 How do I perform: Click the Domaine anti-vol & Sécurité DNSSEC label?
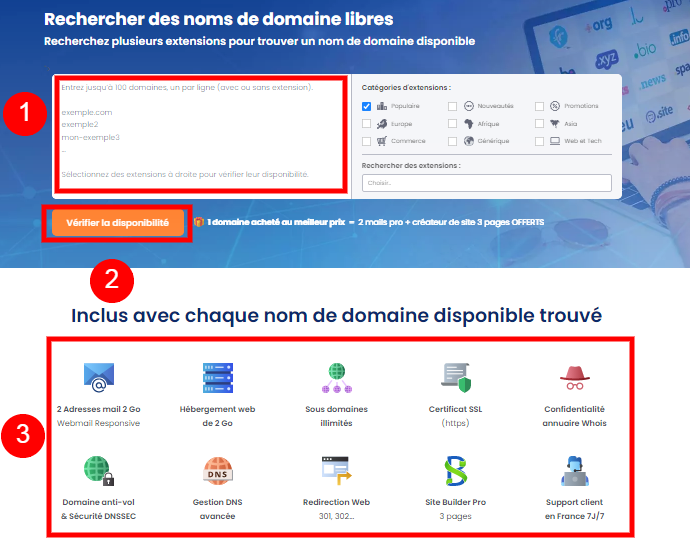(x=99, y=509)
